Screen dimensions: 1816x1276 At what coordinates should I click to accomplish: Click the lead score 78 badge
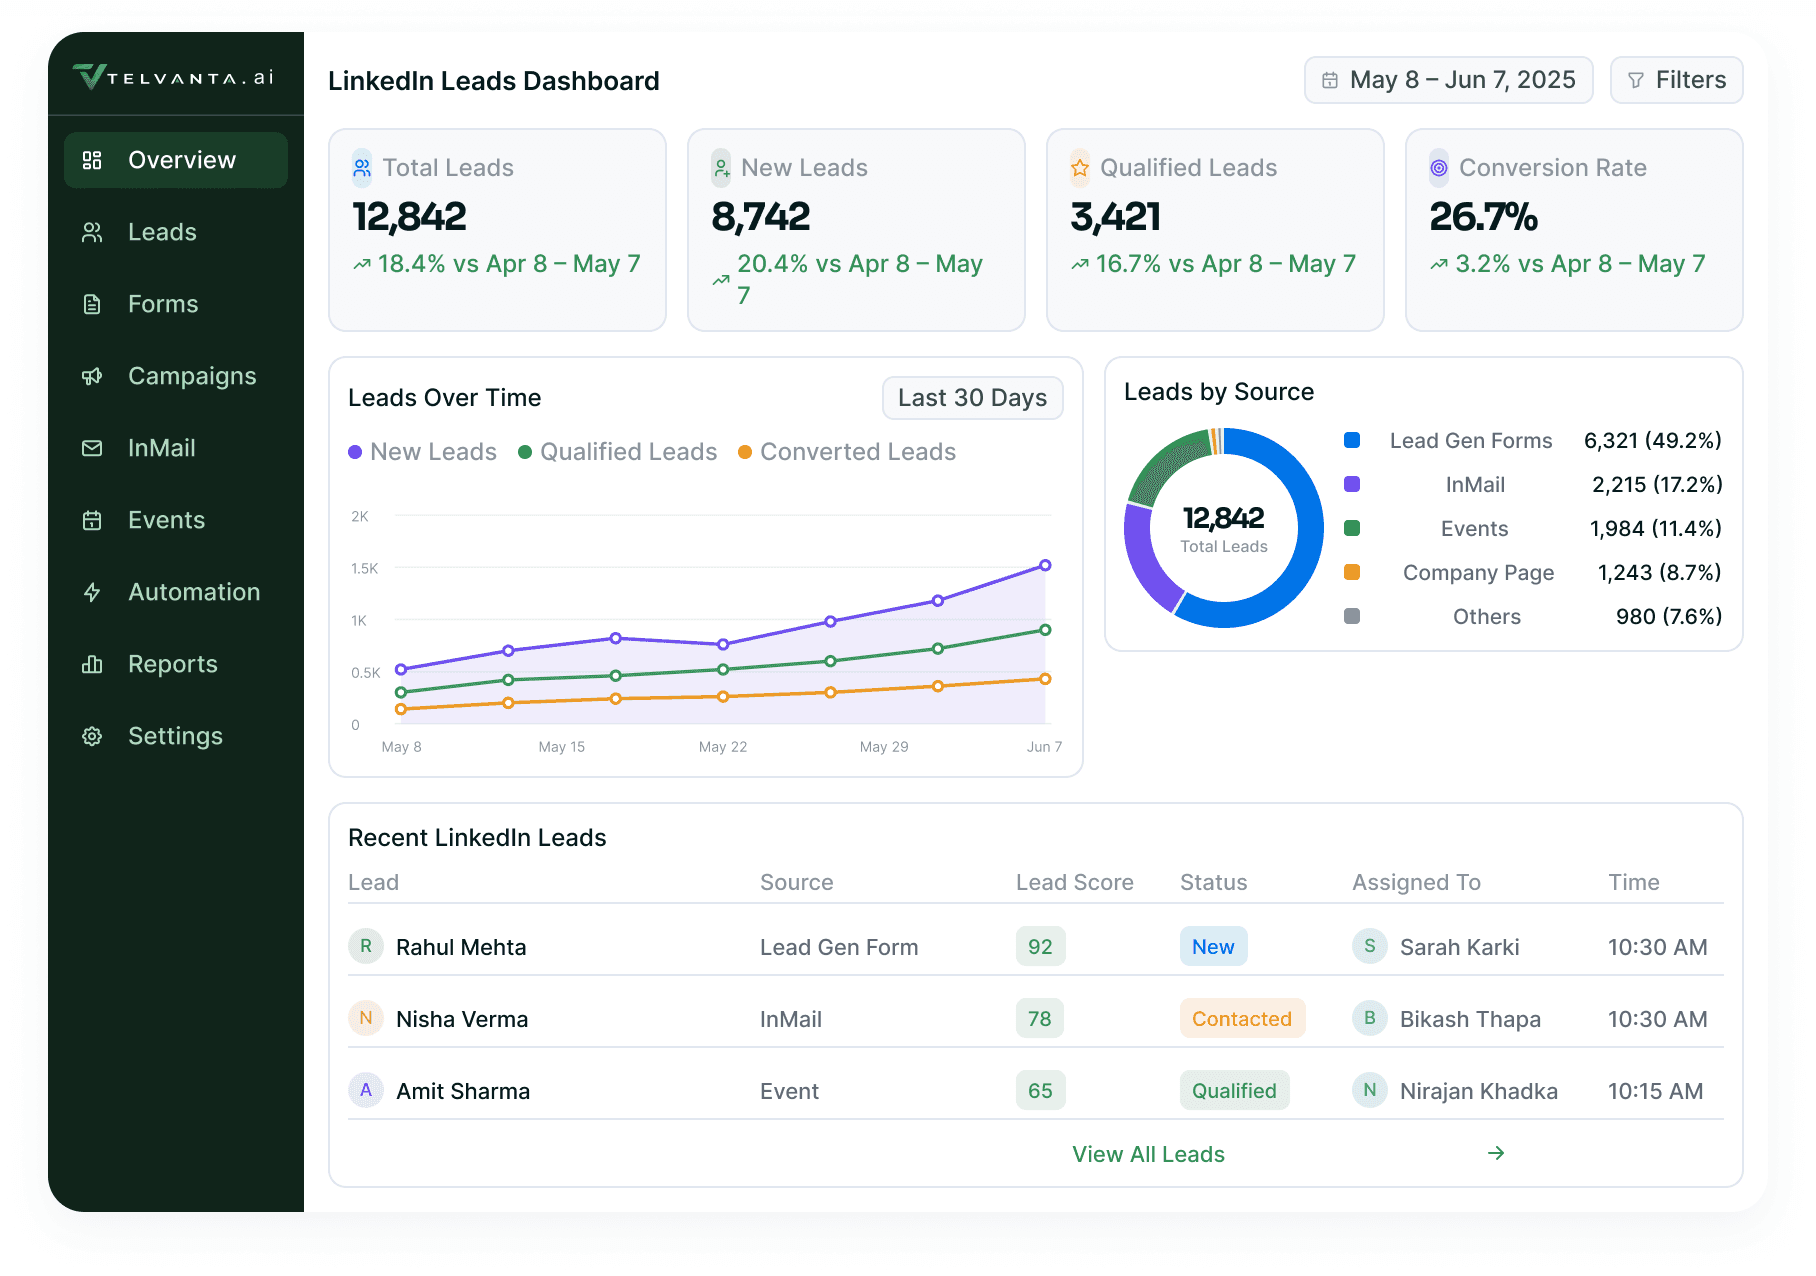pyautogui.click(x=1040, y=1018)
